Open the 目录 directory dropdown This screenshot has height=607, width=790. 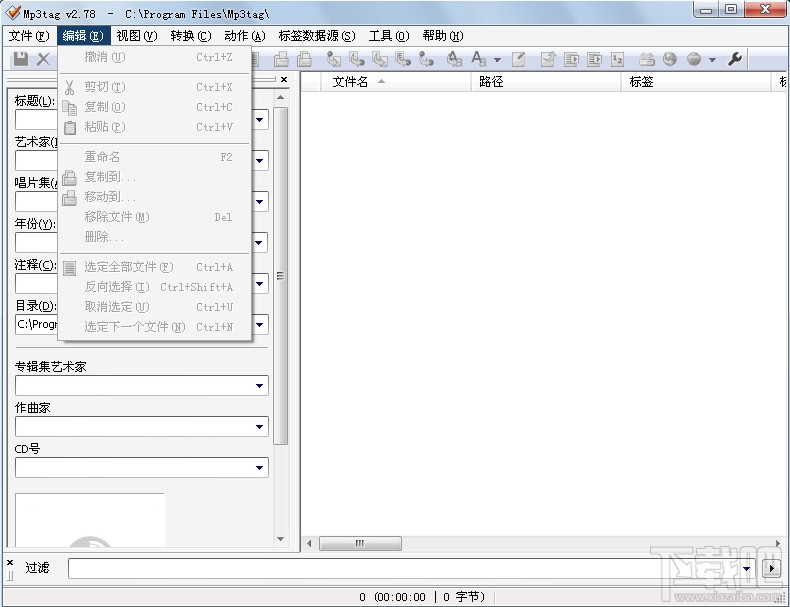[x=259, y=325]
